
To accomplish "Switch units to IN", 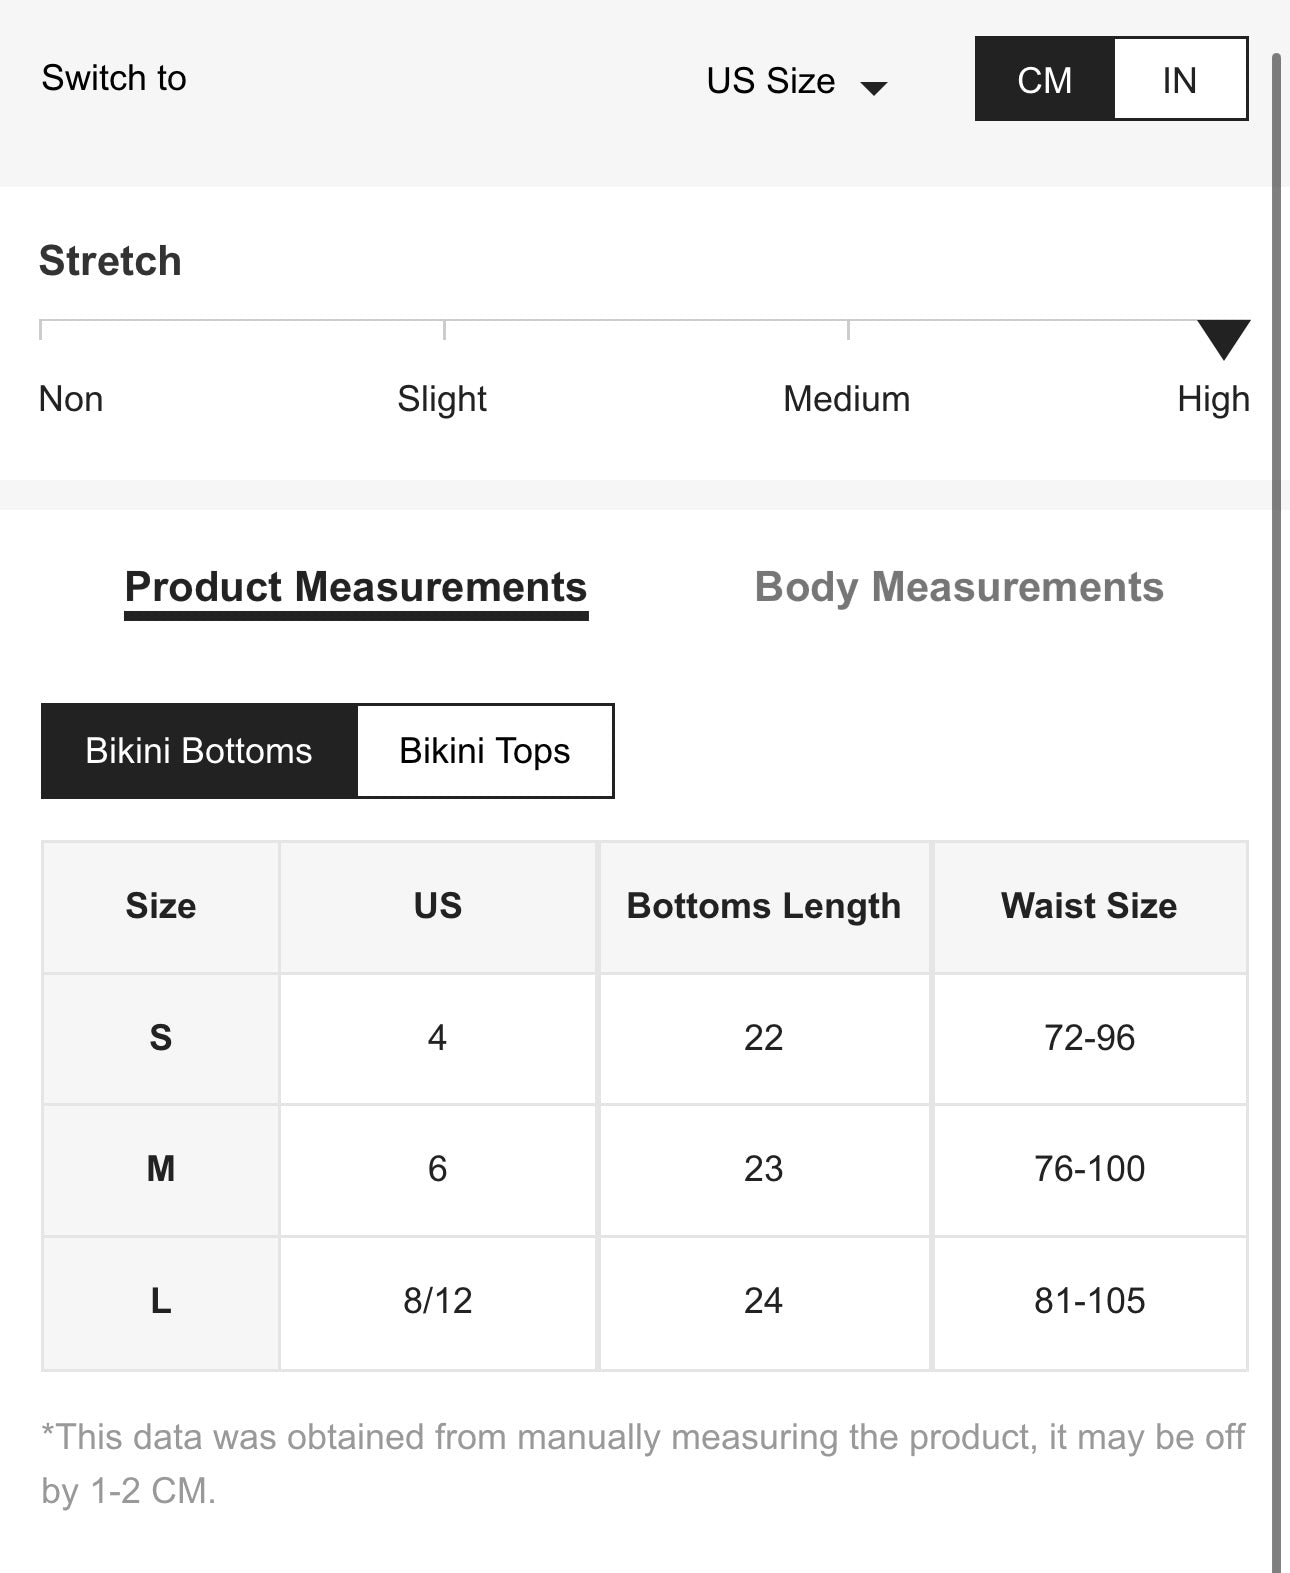I will [x=1180, y=80].
